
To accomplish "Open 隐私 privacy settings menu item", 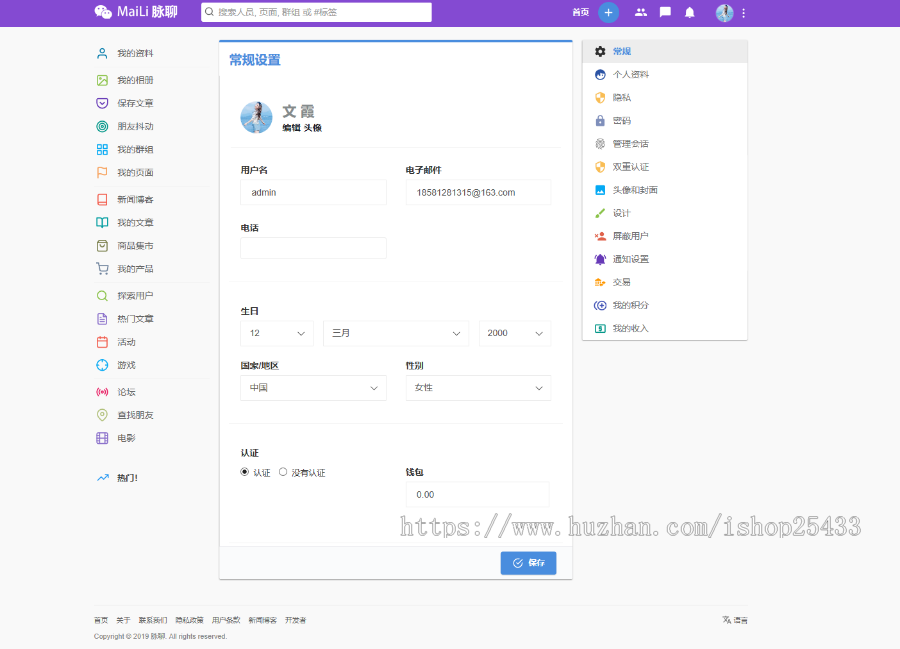I will [x=621, y=98].
